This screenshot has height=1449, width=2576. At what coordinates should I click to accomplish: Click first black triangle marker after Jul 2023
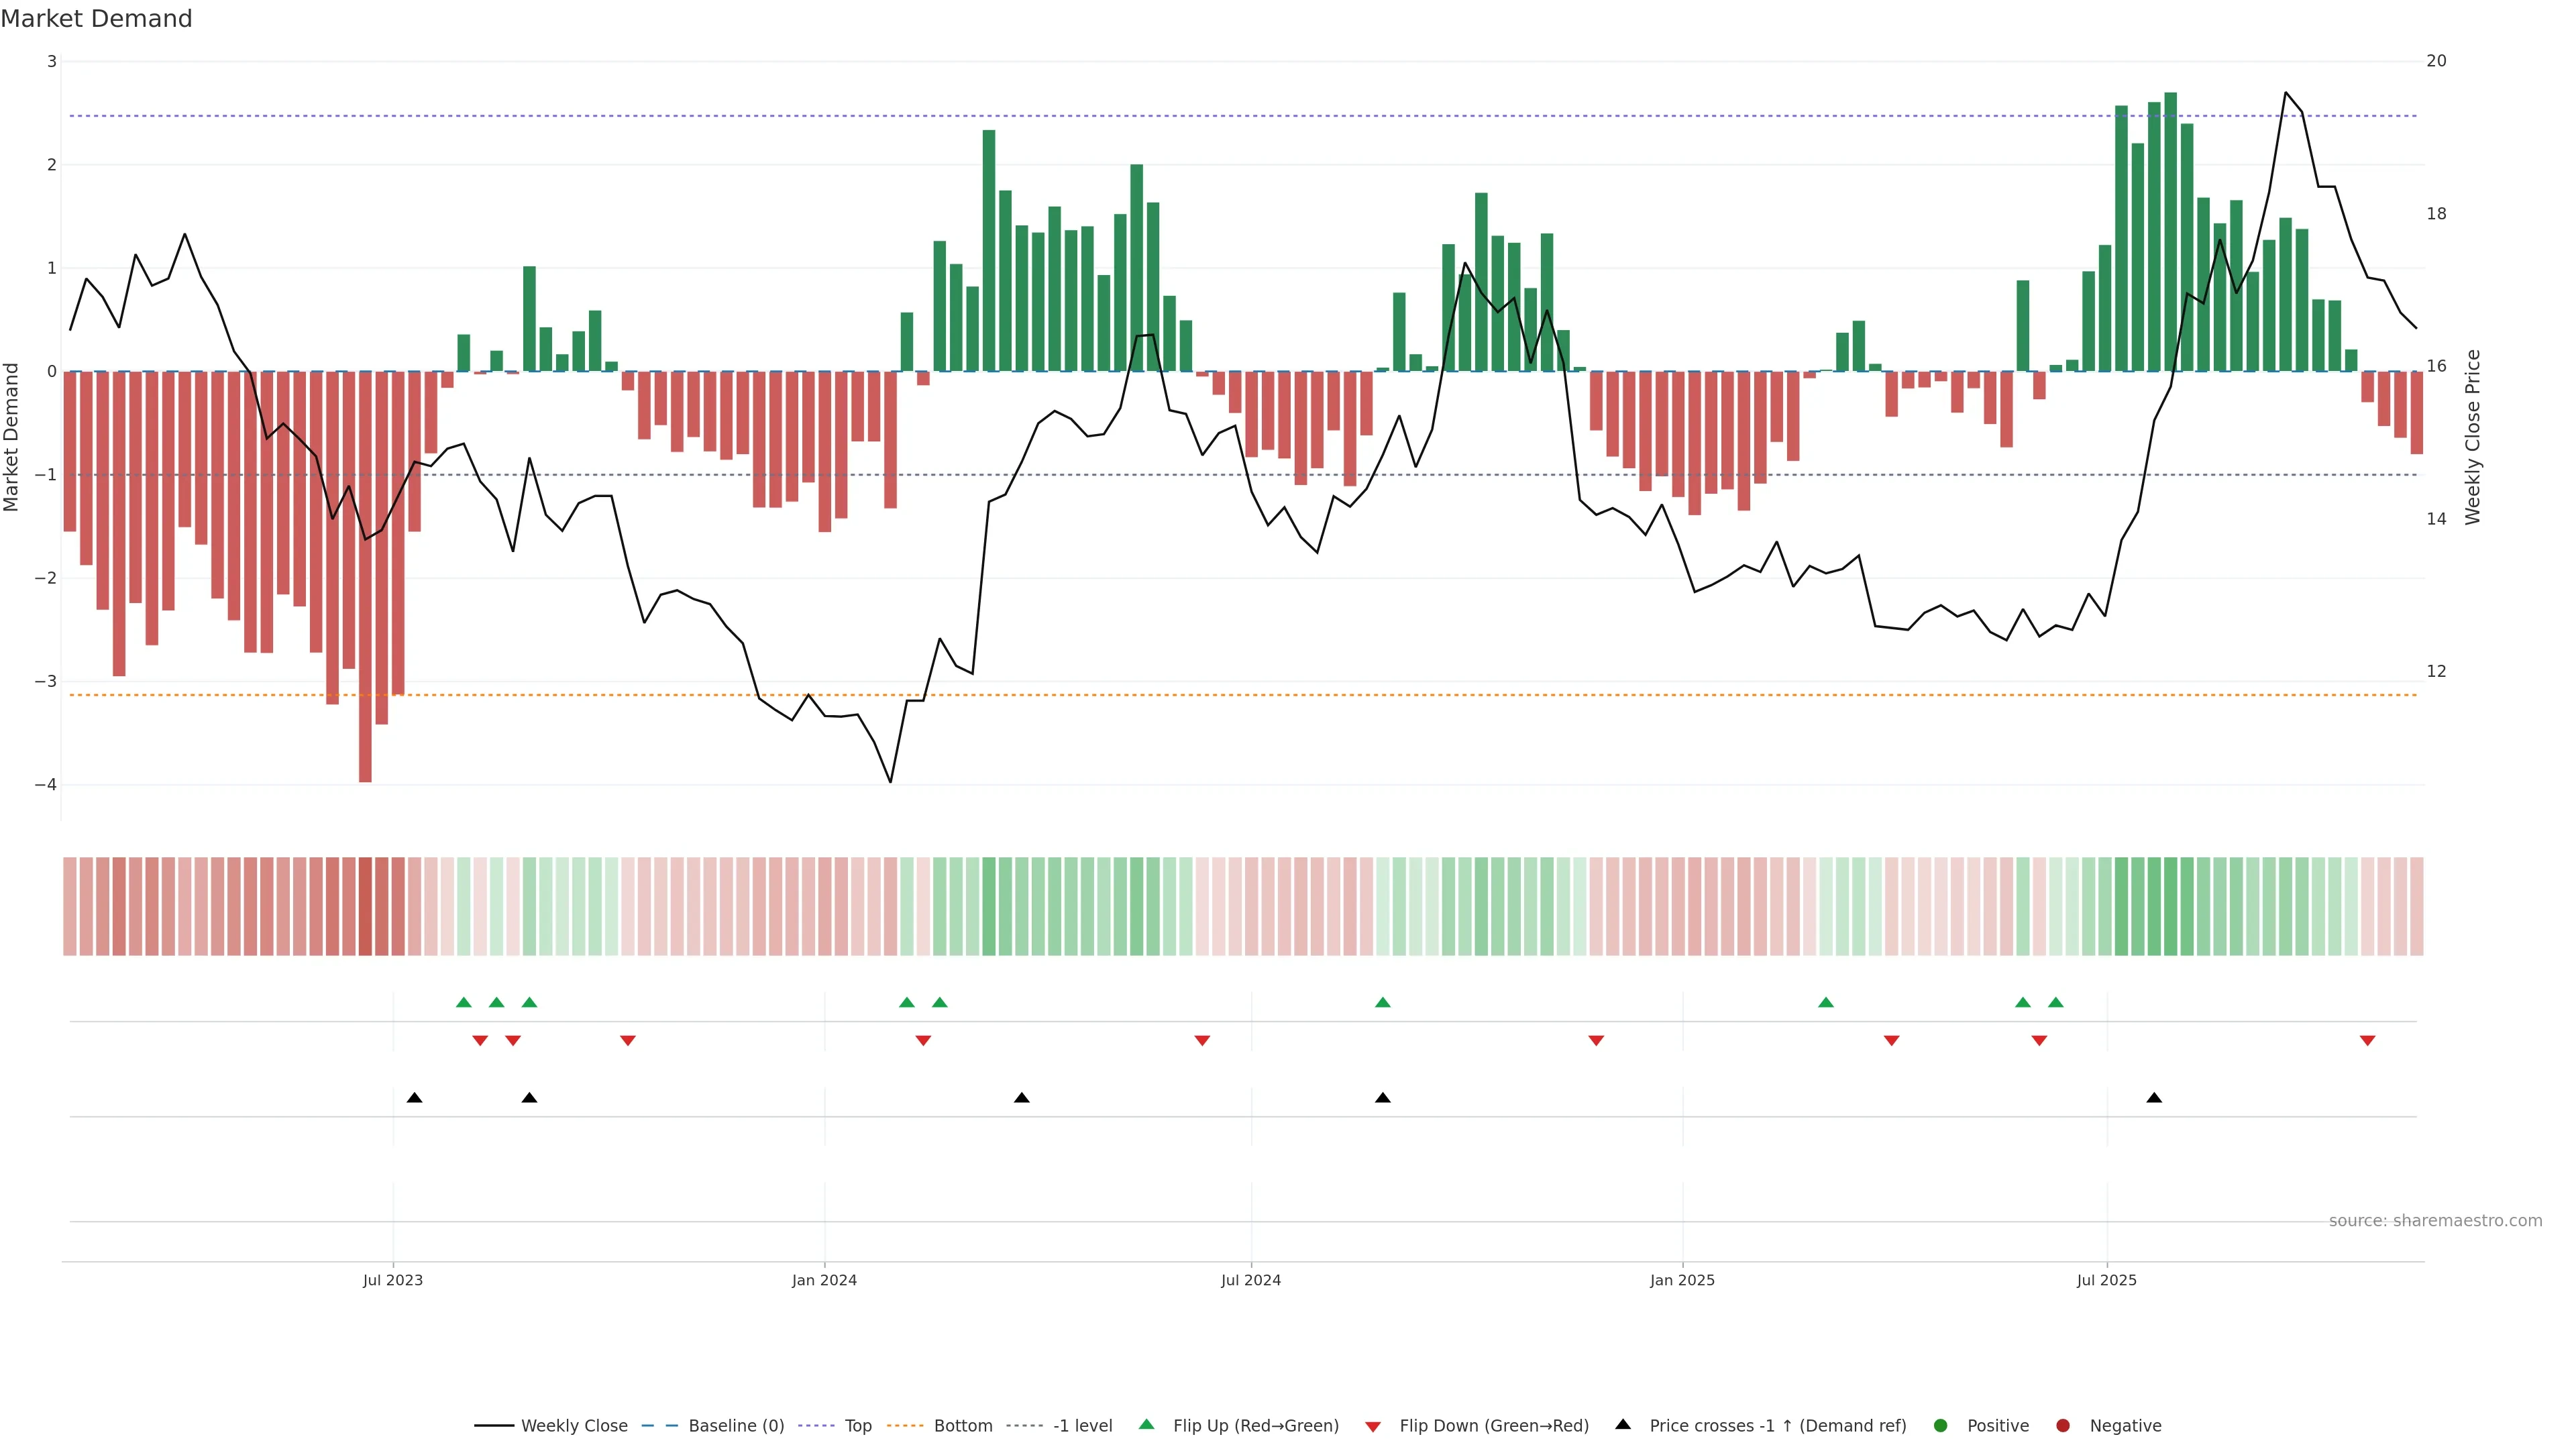pyautogui.click(x=414, y=1098)
